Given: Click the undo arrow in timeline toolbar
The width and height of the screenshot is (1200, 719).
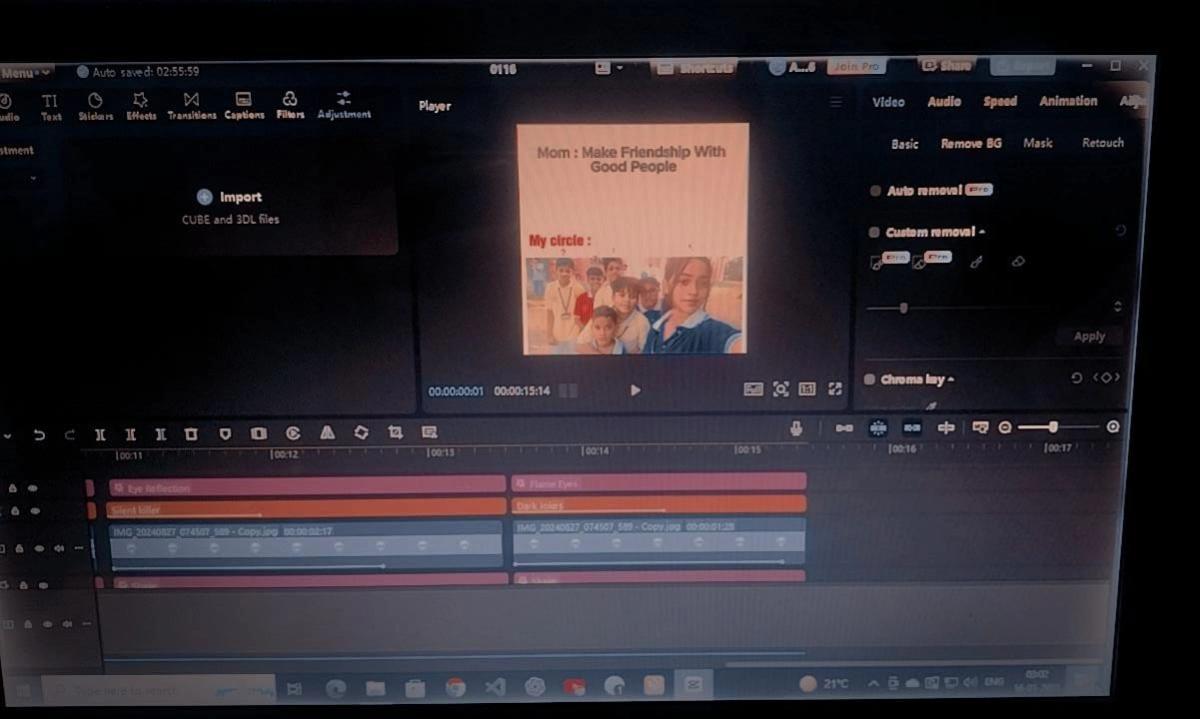Looking at the screenshot, I should 39,435.
